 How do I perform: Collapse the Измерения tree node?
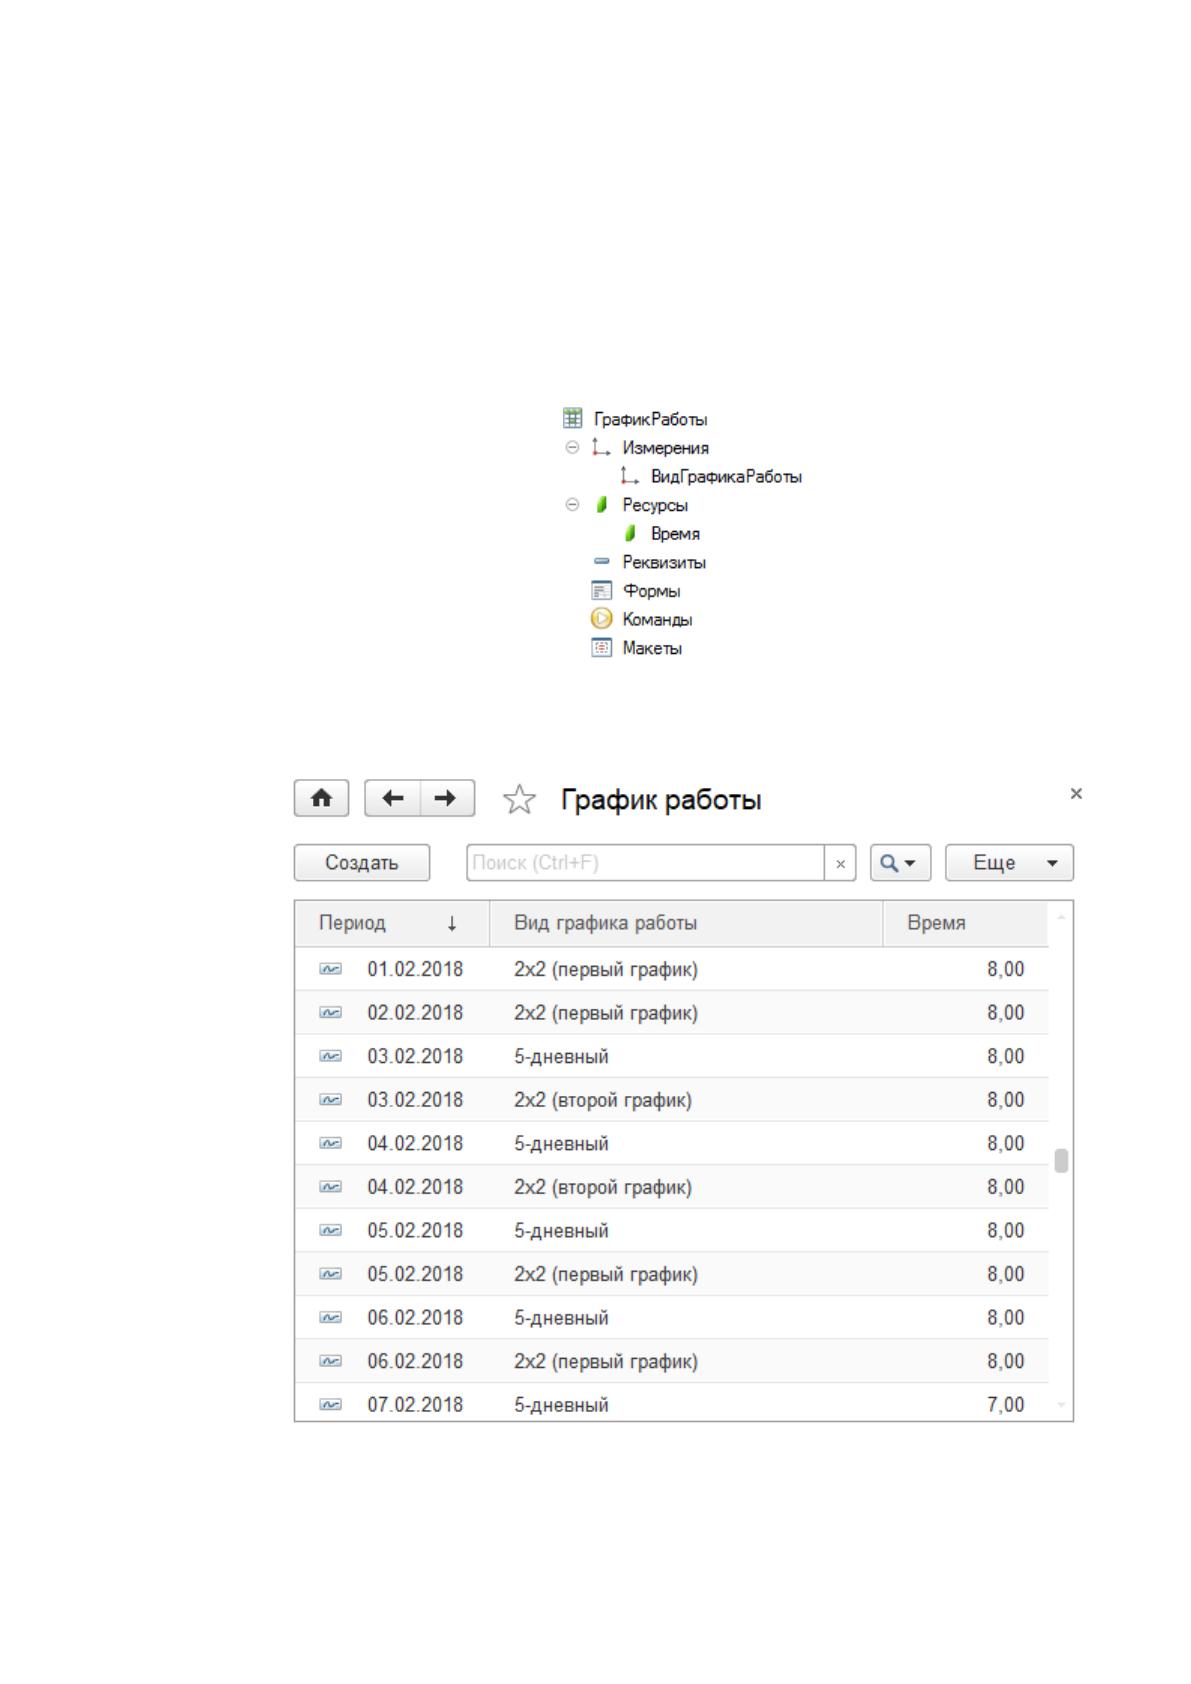point(572,448)
